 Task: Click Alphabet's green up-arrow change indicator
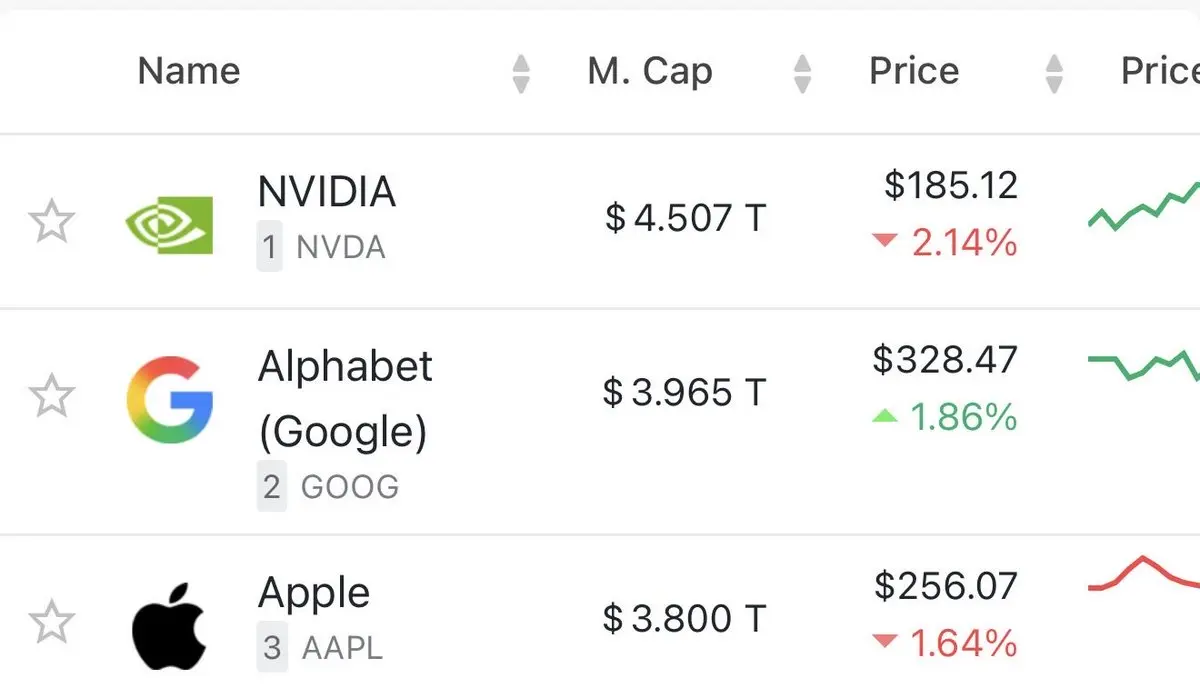pyautogui.click(x=885, y=416)
